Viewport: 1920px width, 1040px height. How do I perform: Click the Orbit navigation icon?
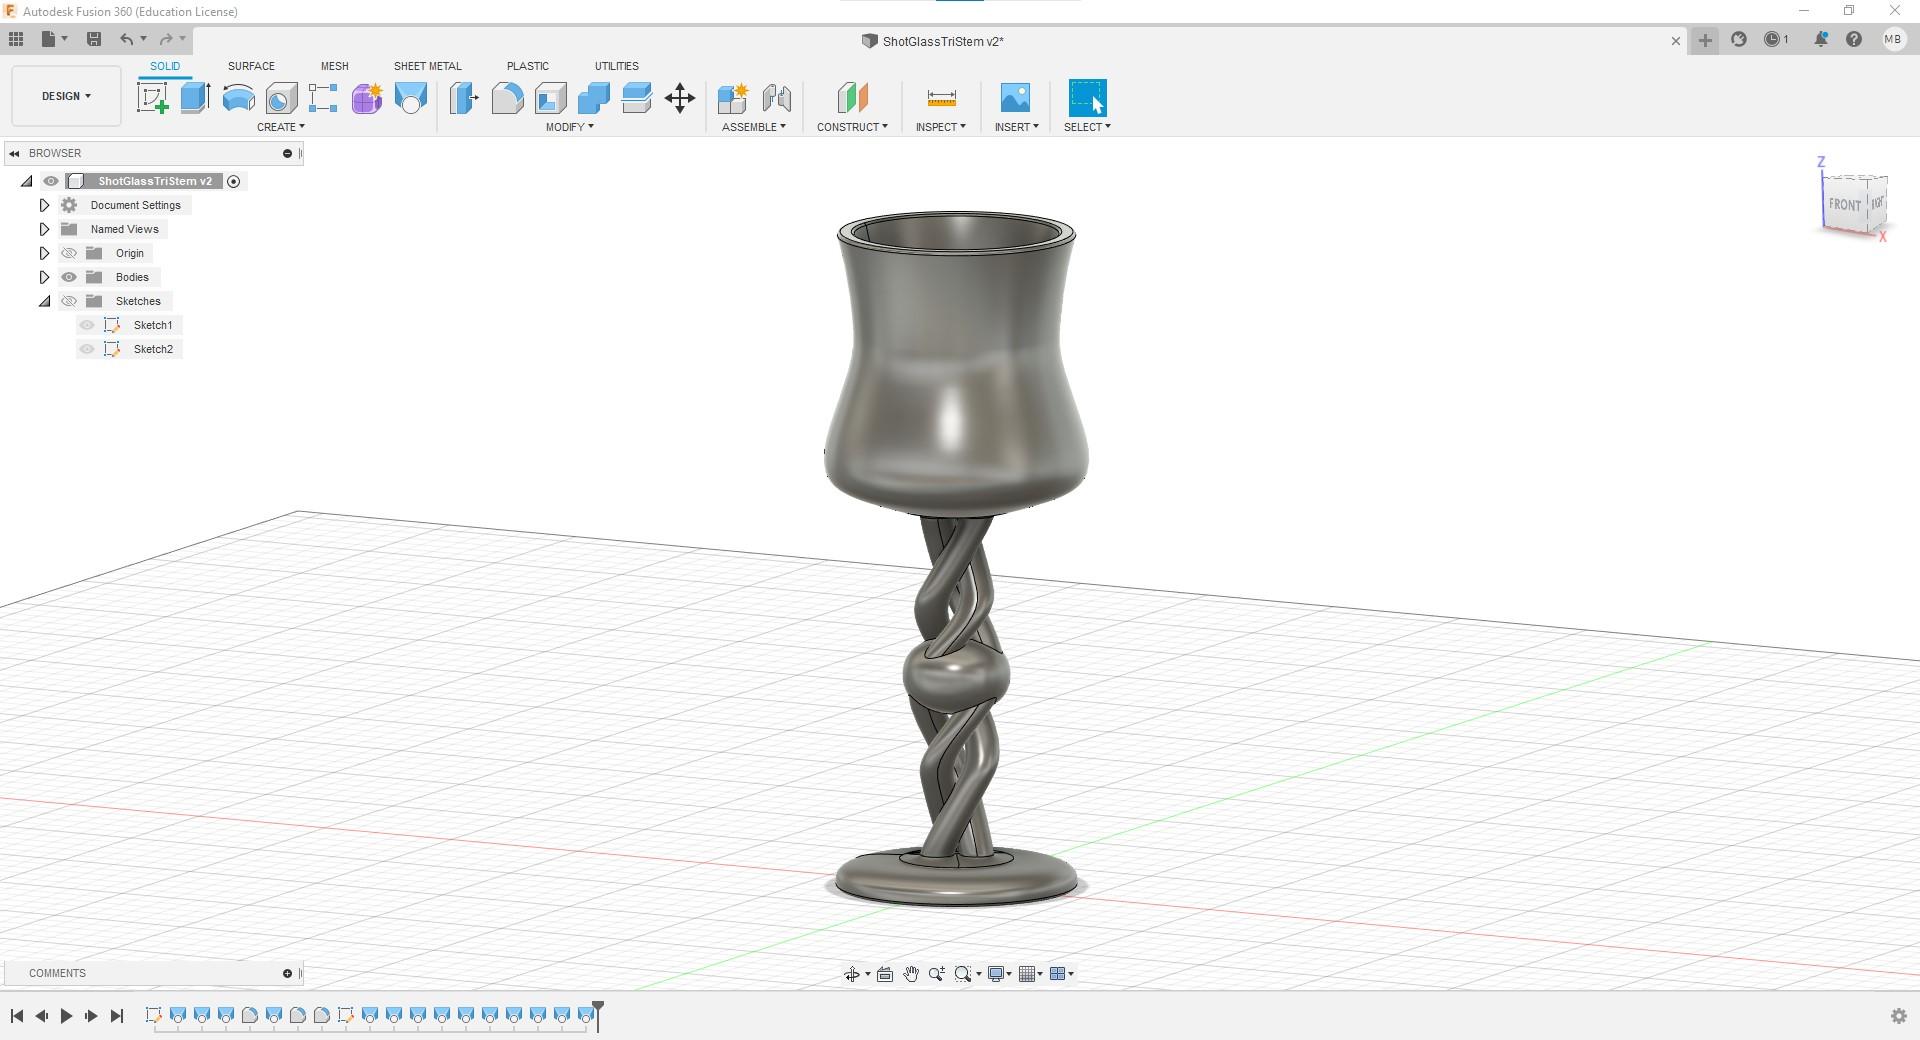pos(851,974)
